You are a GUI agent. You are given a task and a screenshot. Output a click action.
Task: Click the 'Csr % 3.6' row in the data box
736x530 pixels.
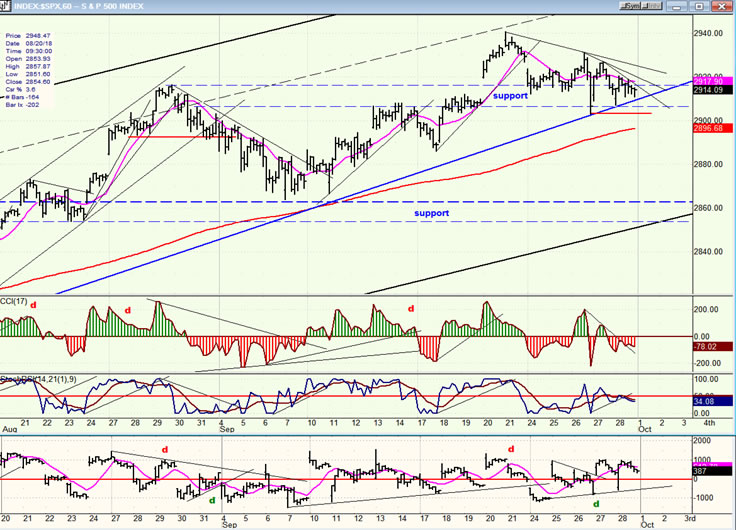point(21,89)
